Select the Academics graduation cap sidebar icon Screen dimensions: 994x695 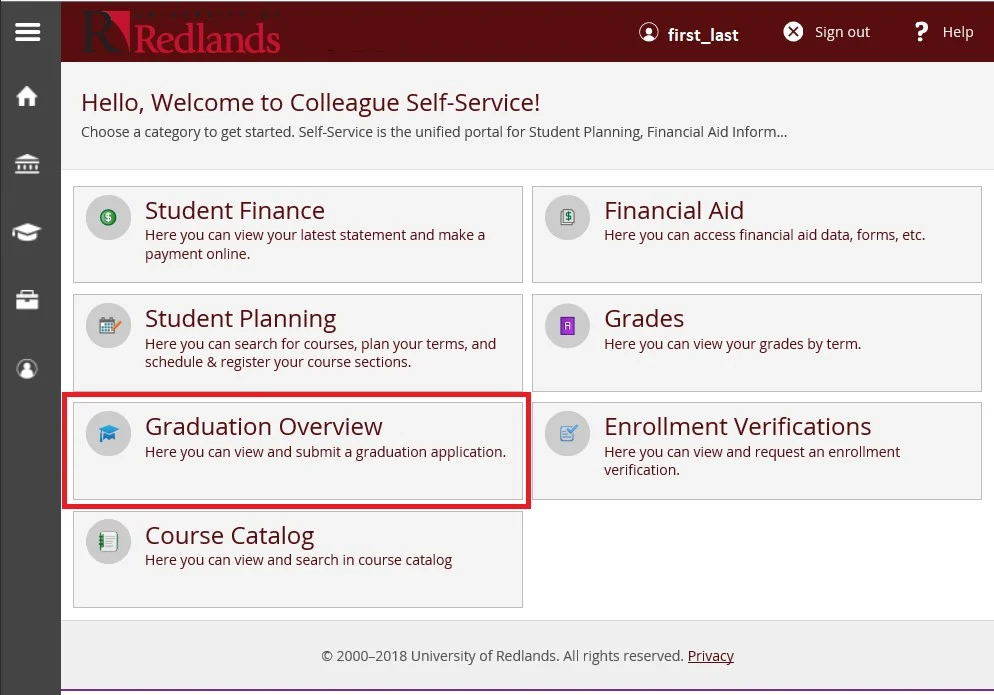(27, 233)
